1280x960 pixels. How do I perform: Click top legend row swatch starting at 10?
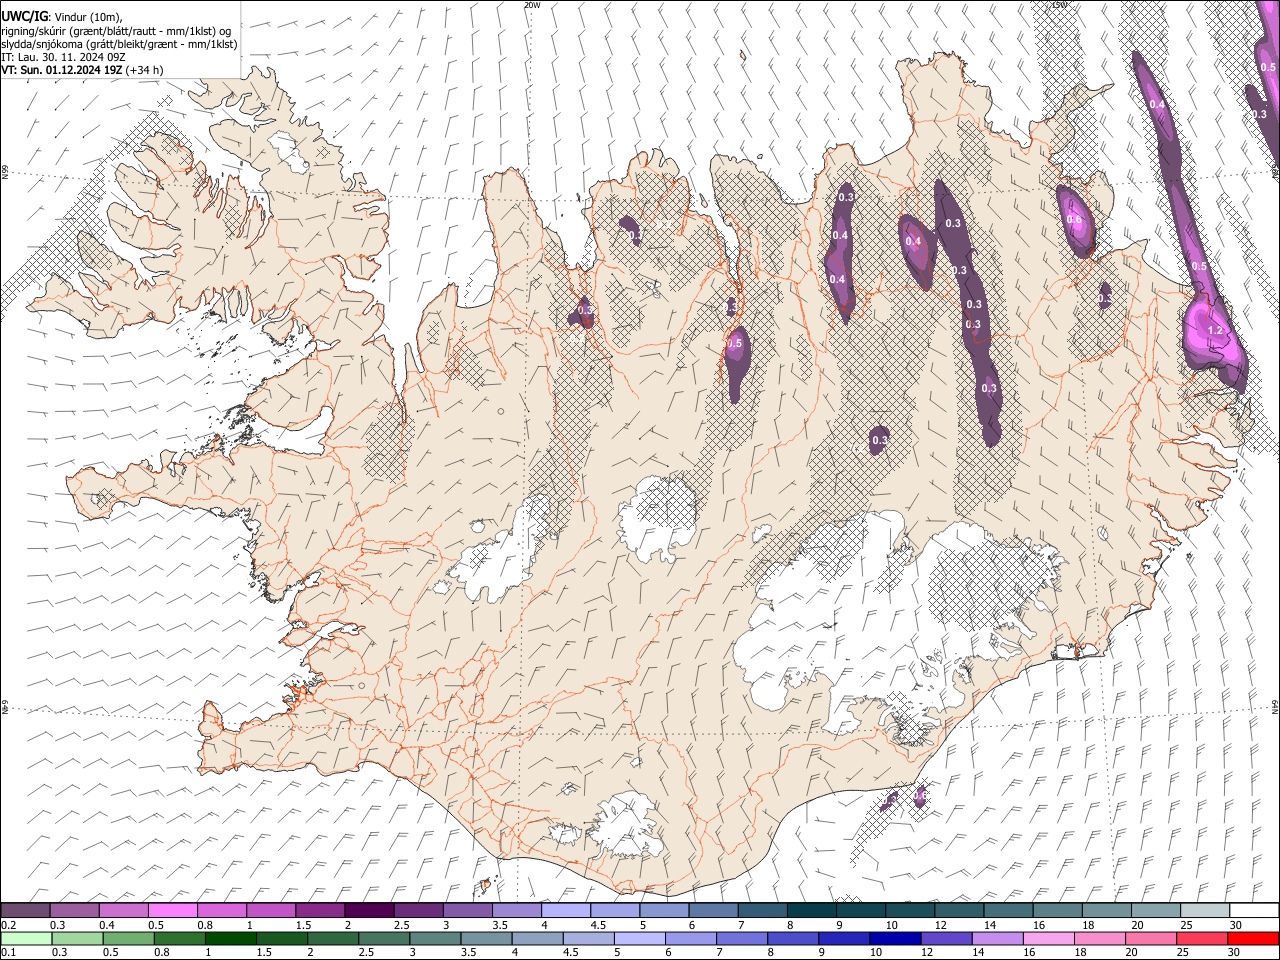click(x=910, y=910)
